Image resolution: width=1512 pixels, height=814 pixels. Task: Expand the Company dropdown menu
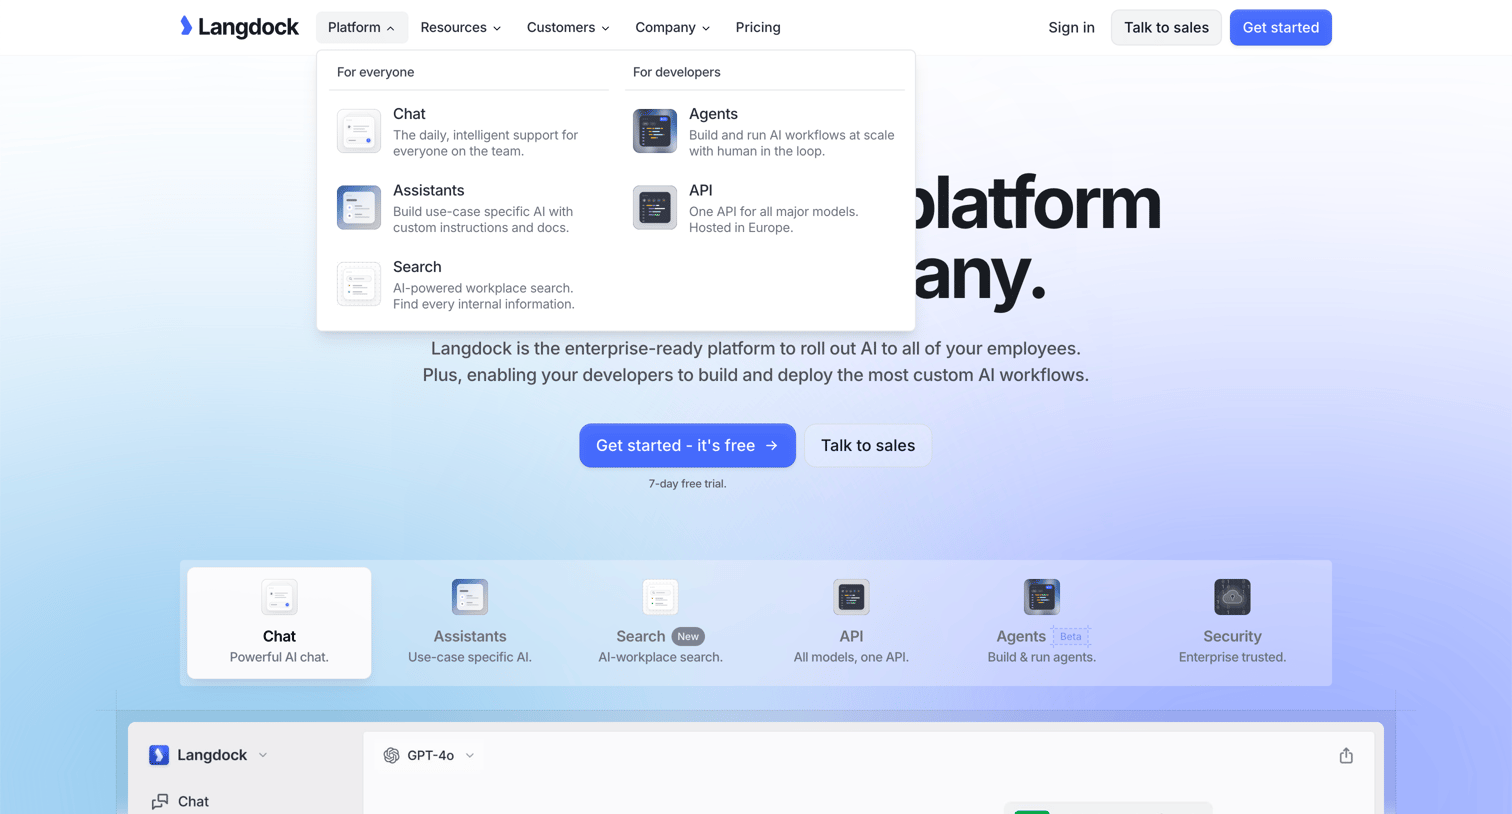[x=673, y=27]
